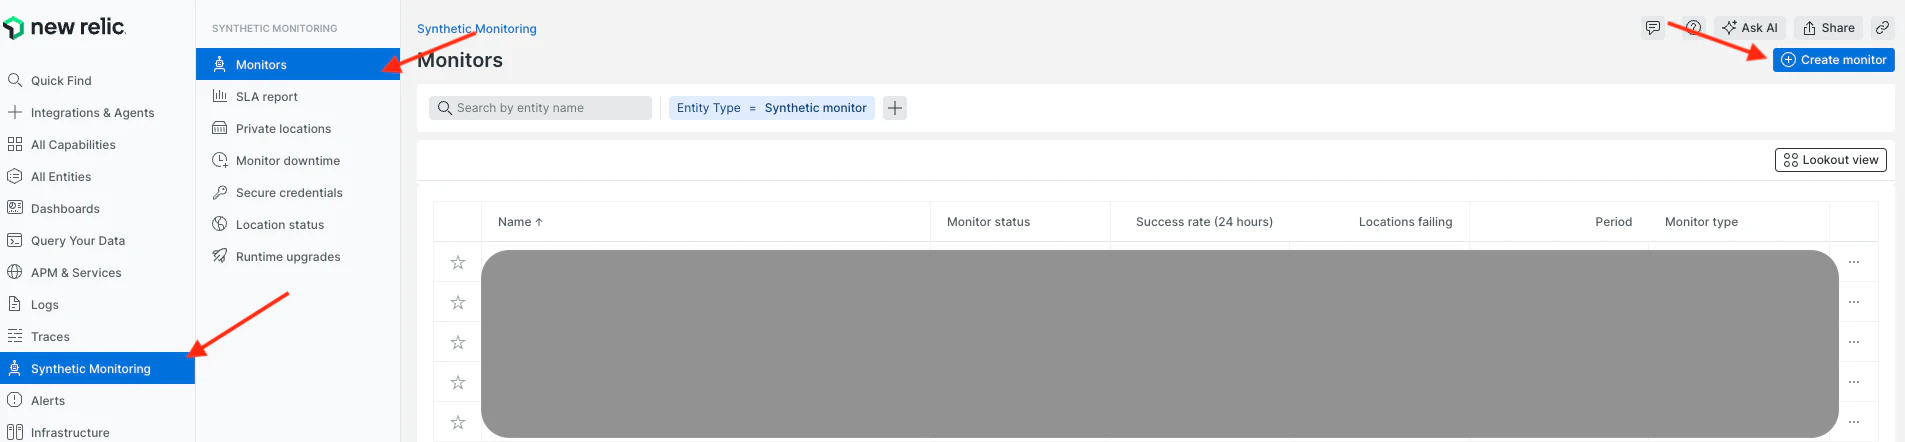
Task: Click the Infrastructure icon
Action: [x=15, y=432]
